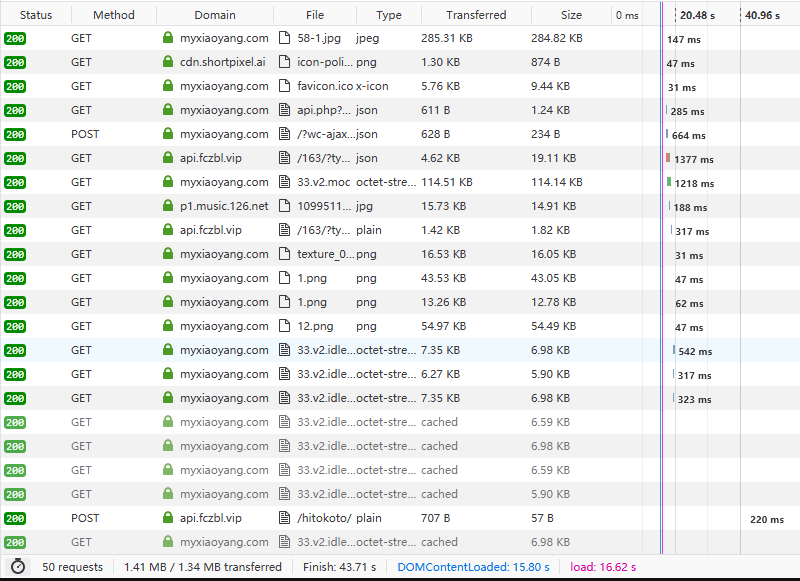Image resolution: width=800 pixels, height=581 pixels.
Task: Click the p1.music.126.net domain cell
Action: coord(224,206)
